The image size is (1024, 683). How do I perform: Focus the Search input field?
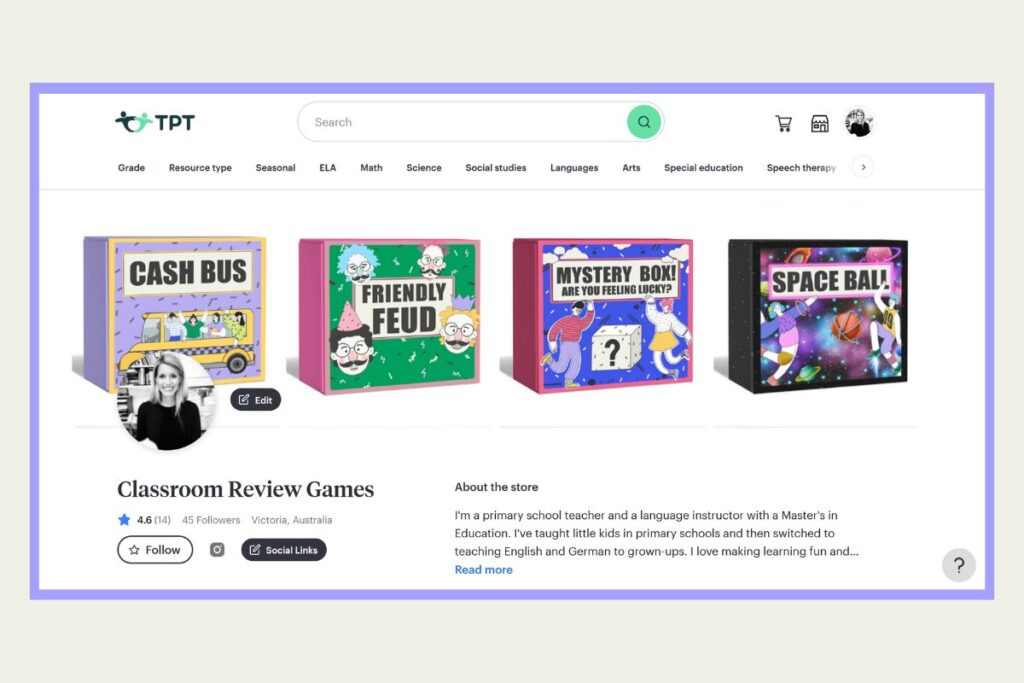464,122
